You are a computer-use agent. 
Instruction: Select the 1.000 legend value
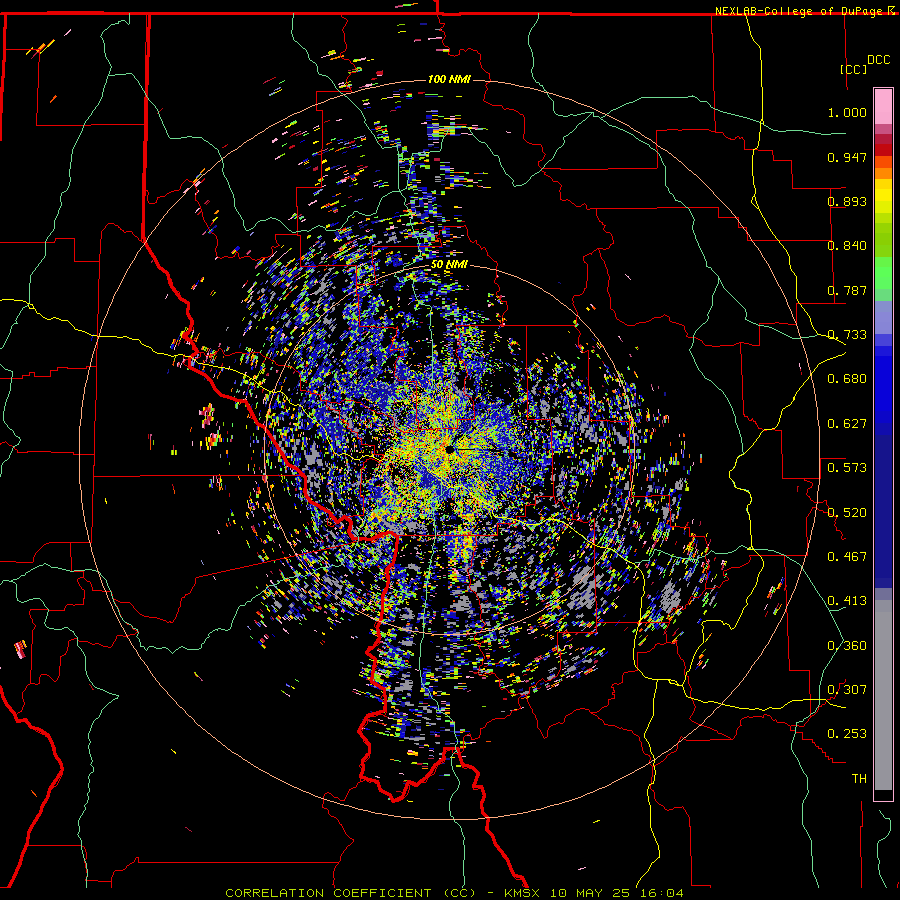pyautogui.click(x=847, y=112)
